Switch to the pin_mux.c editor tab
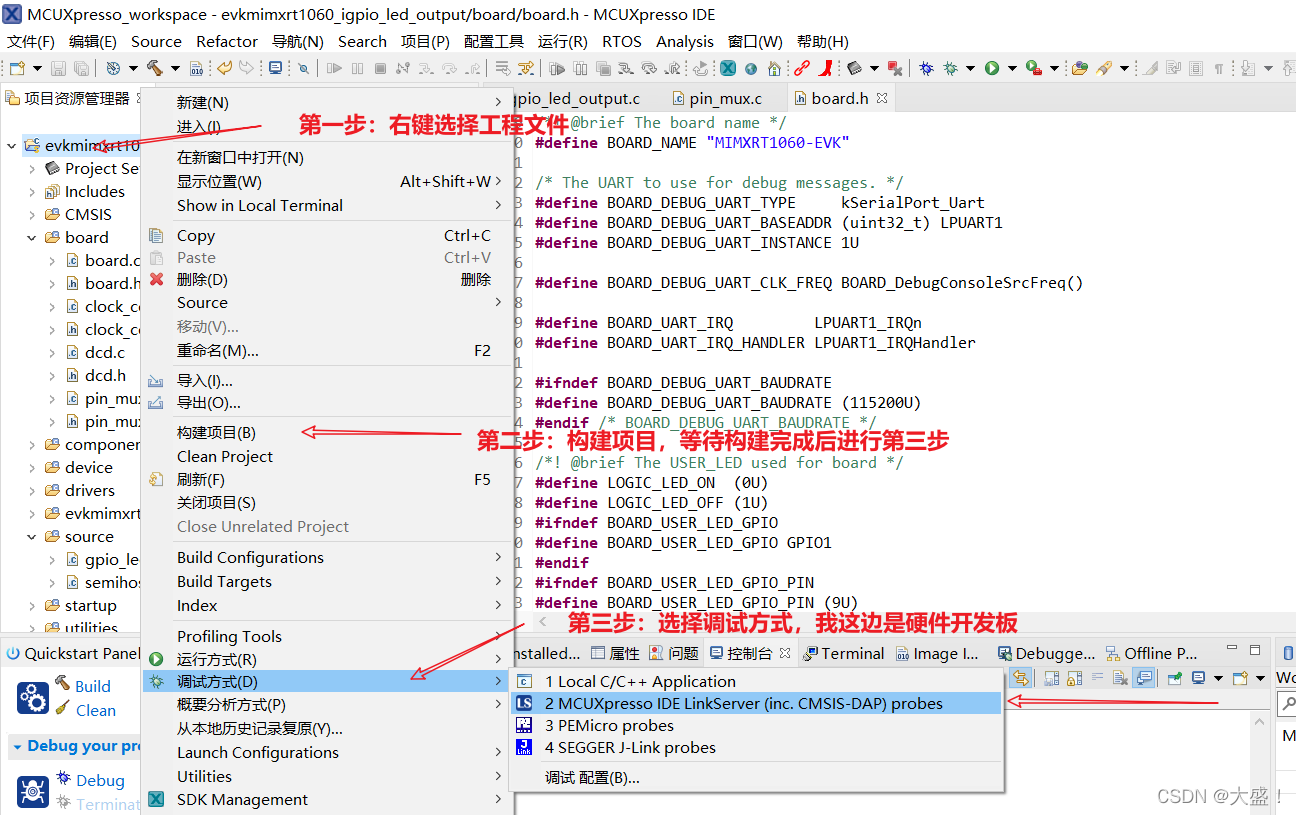 [725, 98]
